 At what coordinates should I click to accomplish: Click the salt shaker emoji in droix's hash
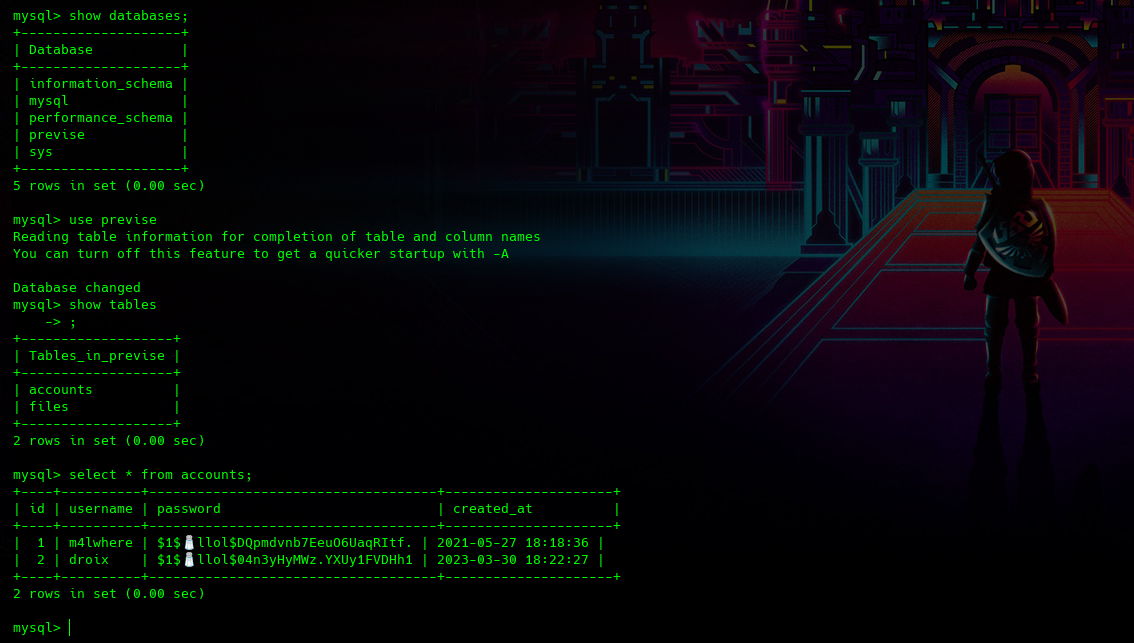coord(188,560)
